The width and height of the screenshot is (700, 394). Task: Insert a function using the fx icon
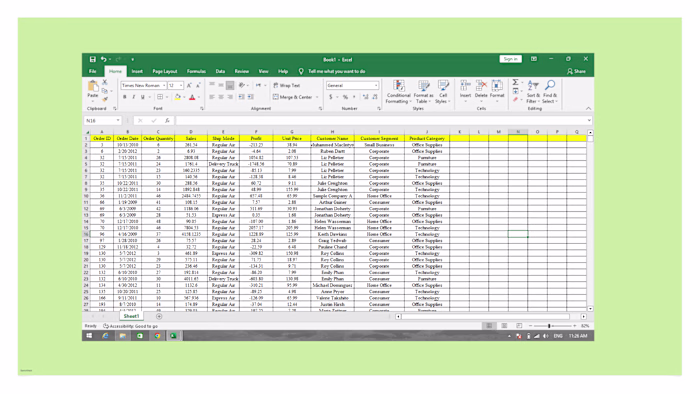pos(167,120)
